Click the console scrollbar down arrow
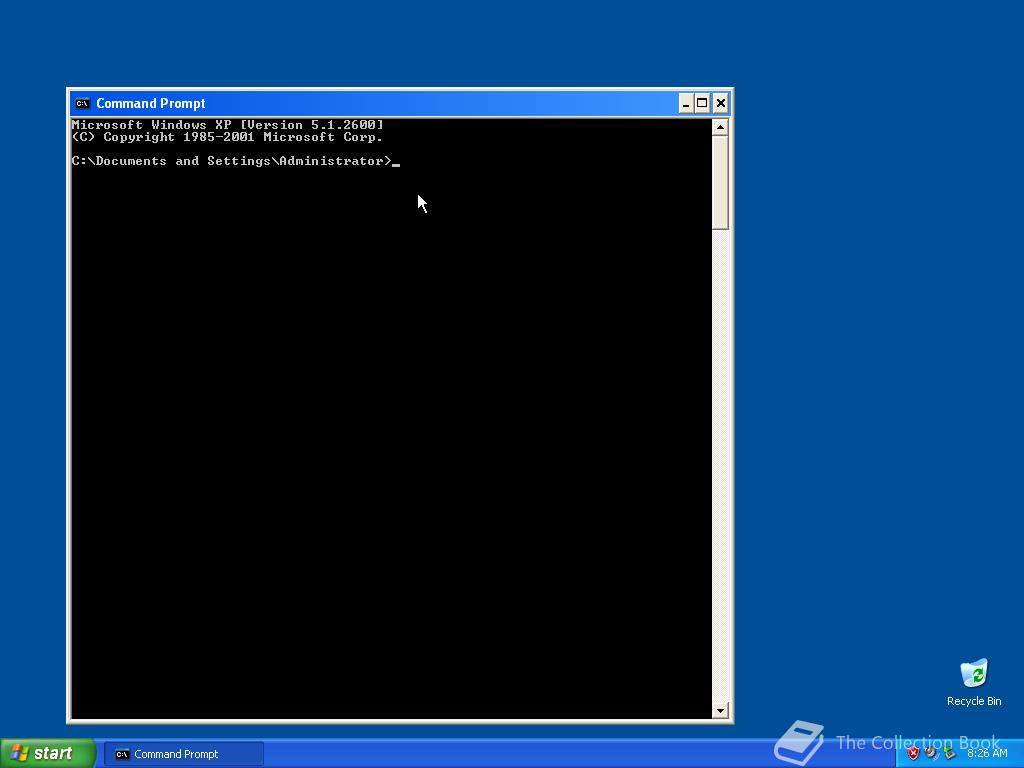 click(x=720, y=711)
